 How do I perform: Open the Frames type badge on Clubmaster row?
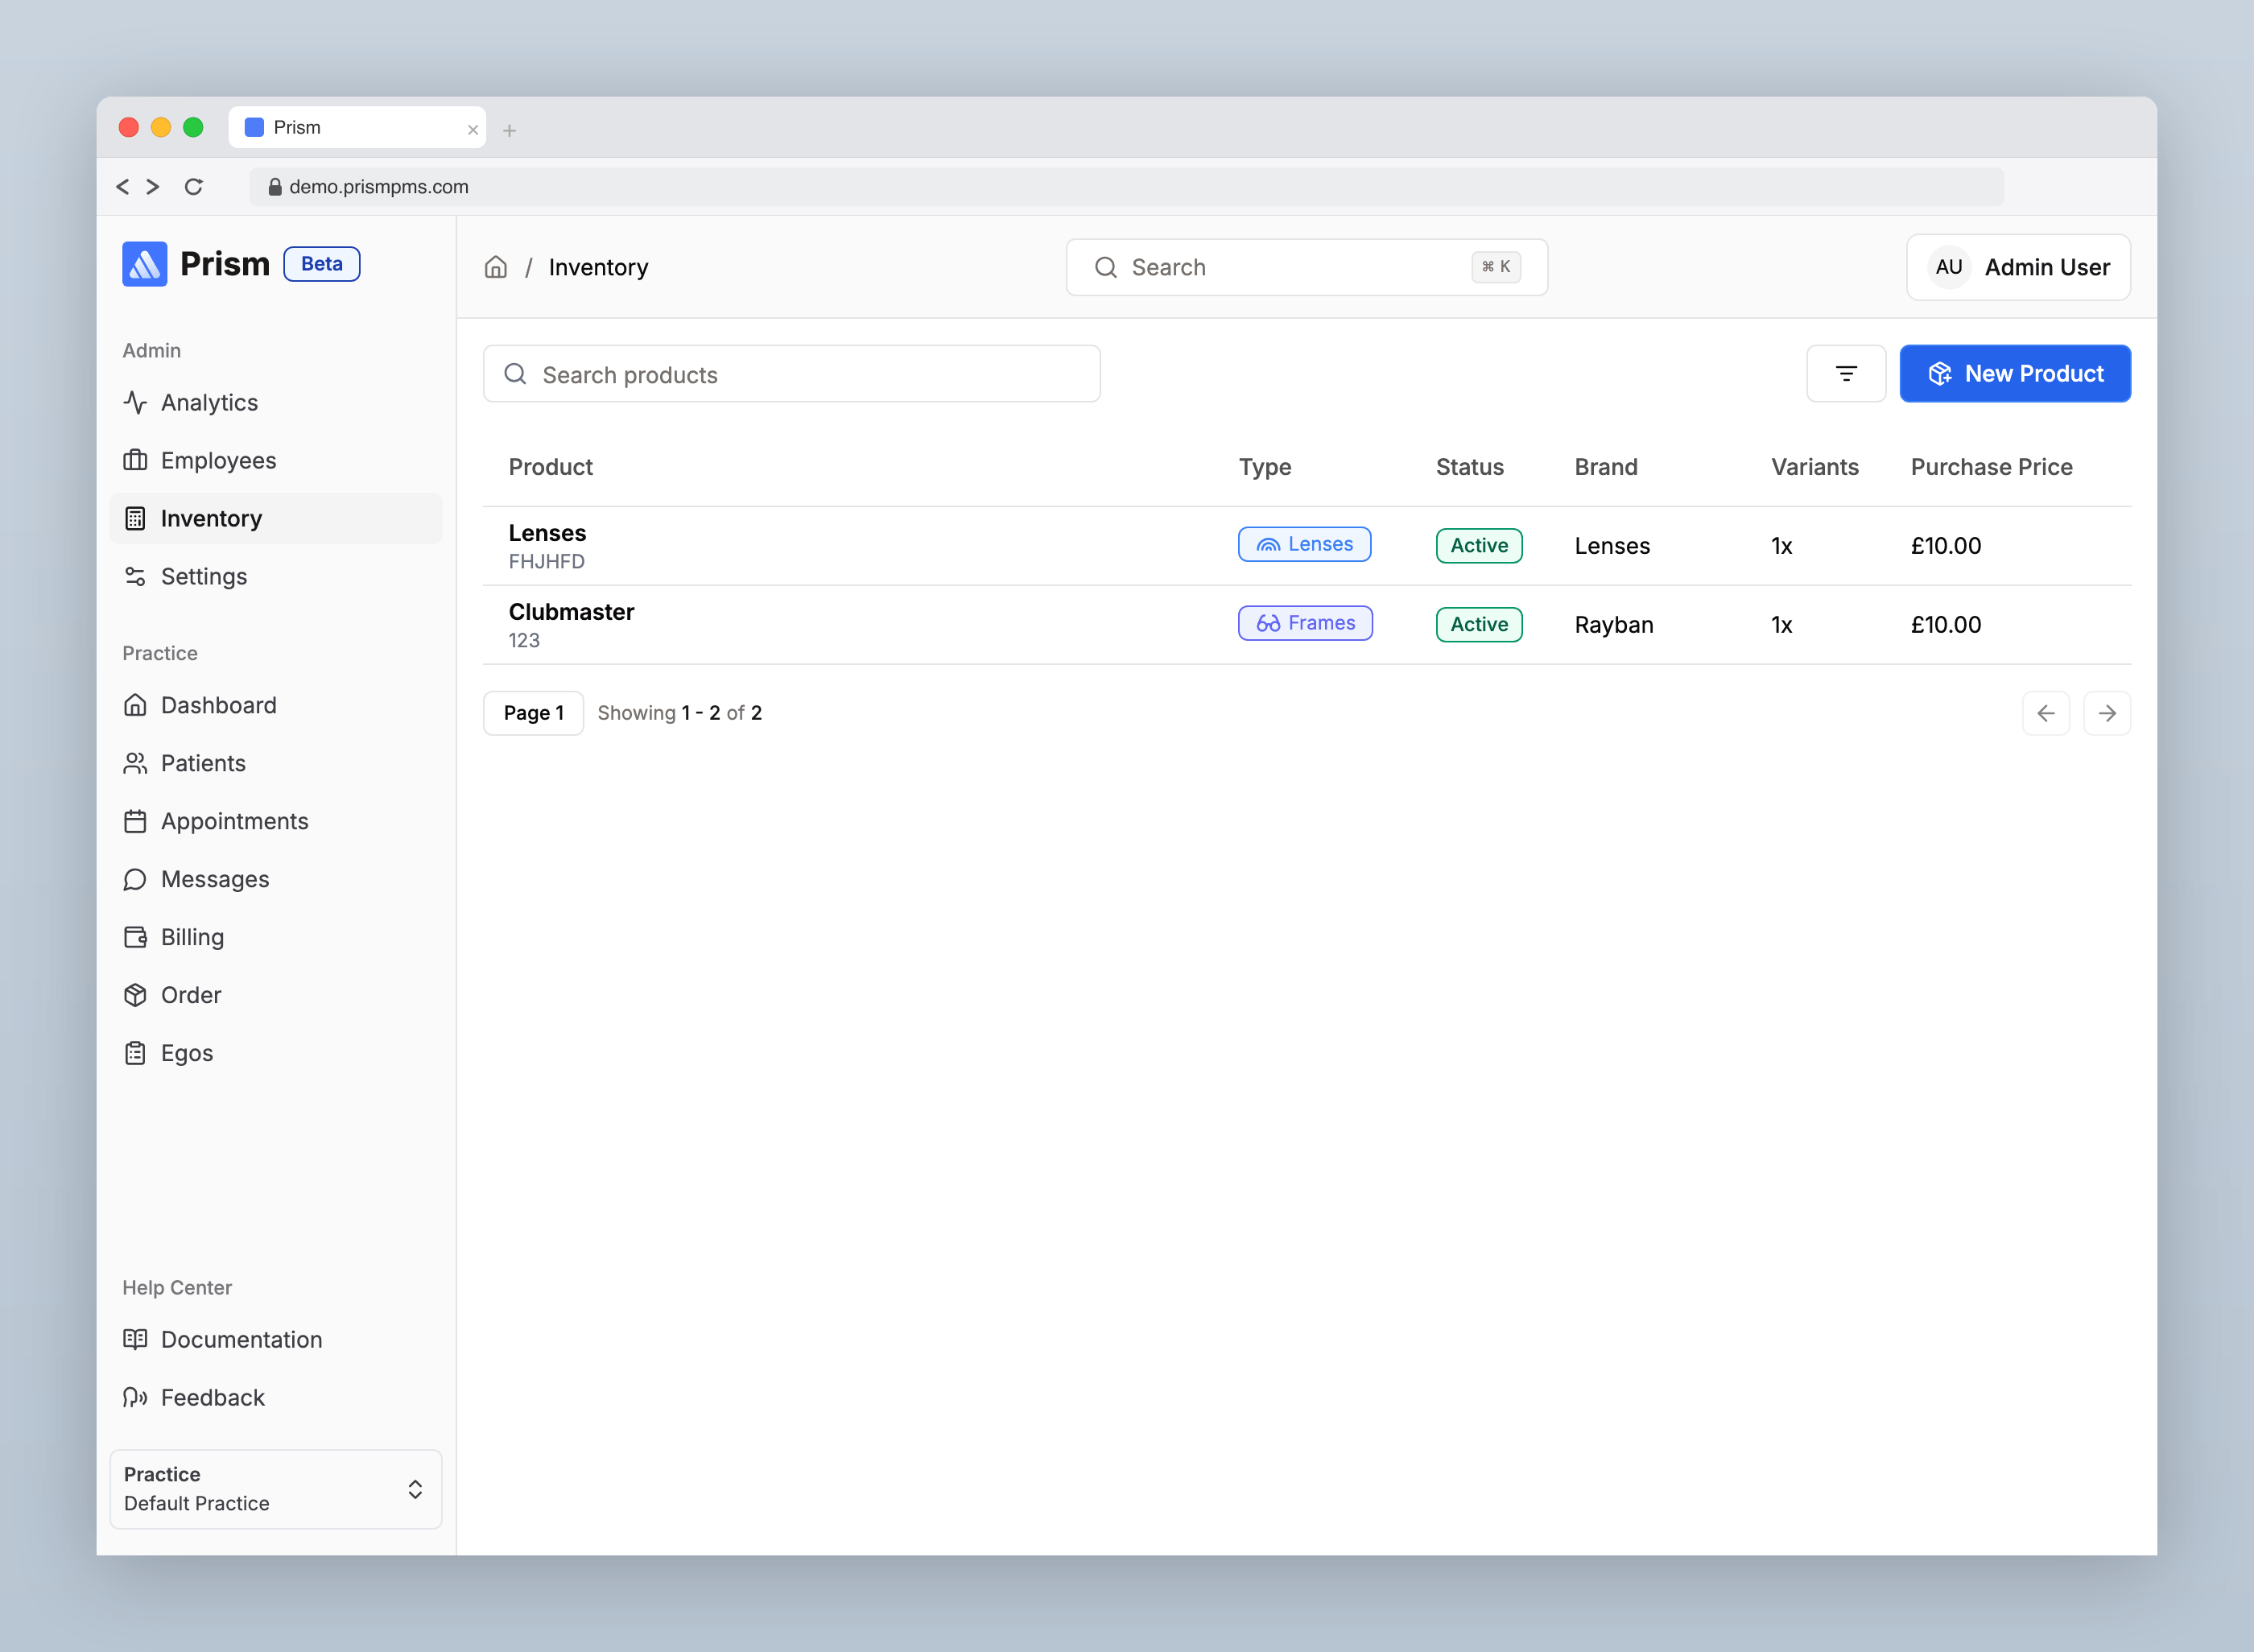pos(1304,622)
